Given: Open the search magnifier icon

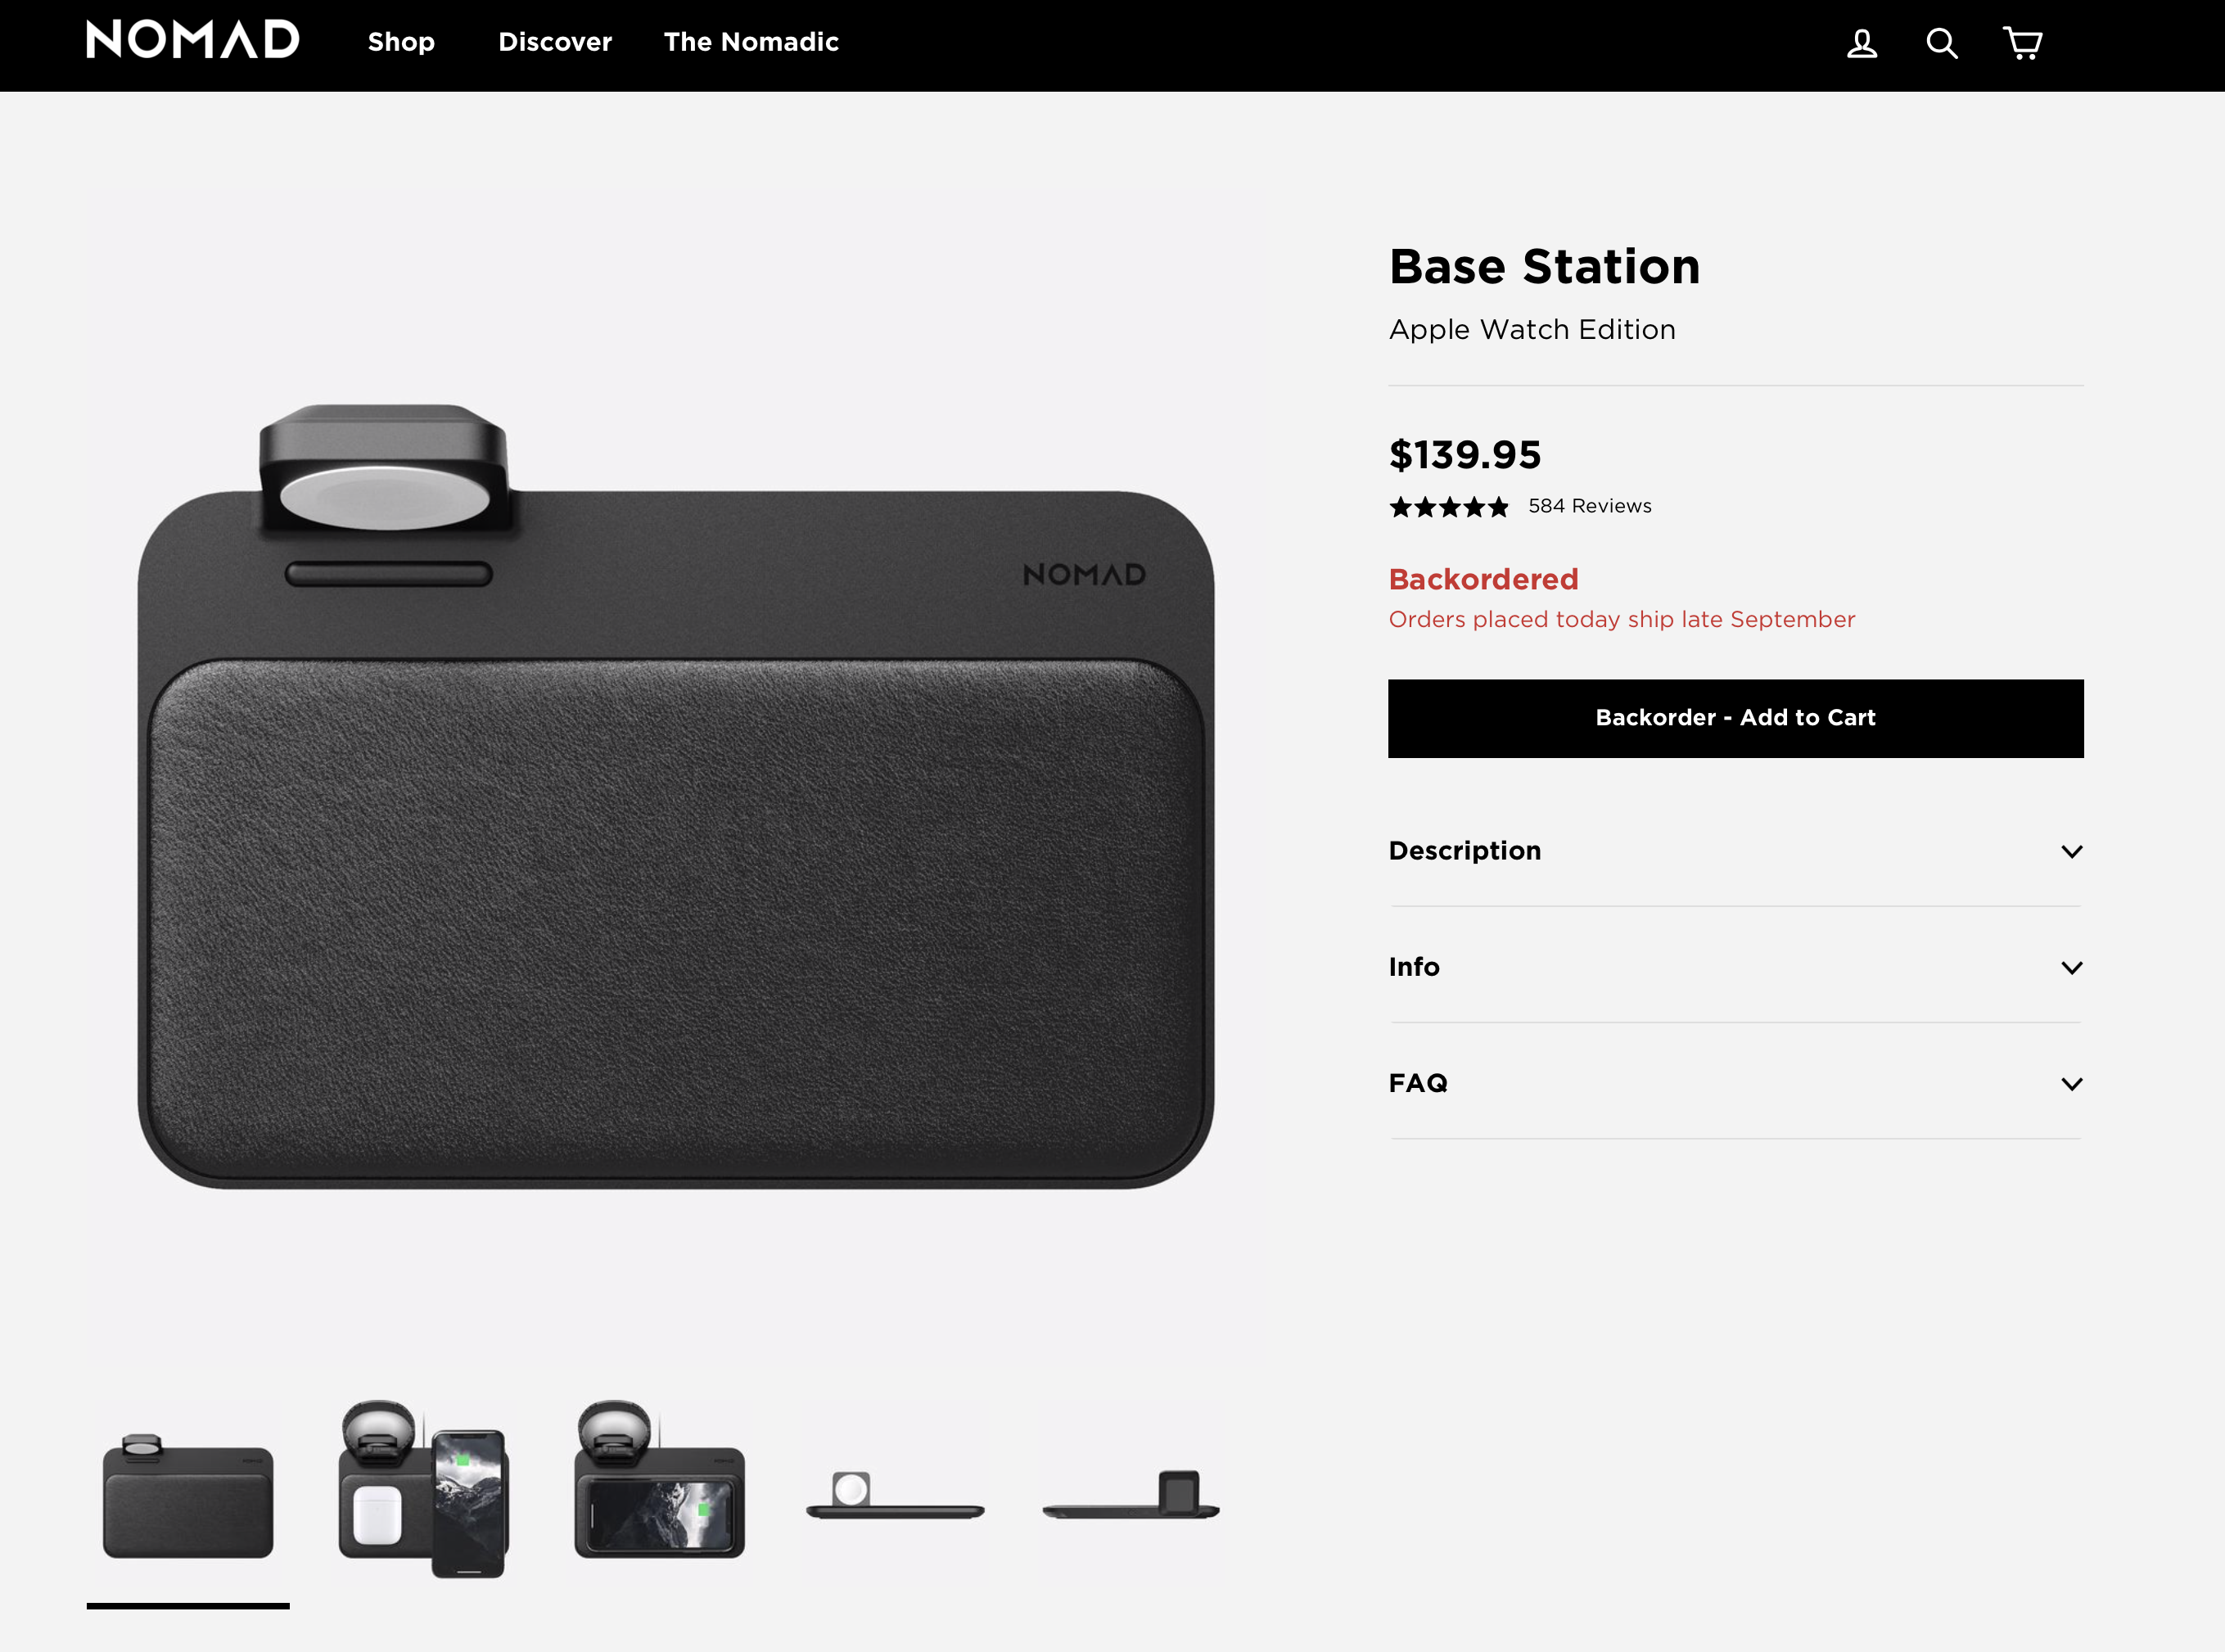Looking at the screenshot, I should click(x=1941, y=43).
